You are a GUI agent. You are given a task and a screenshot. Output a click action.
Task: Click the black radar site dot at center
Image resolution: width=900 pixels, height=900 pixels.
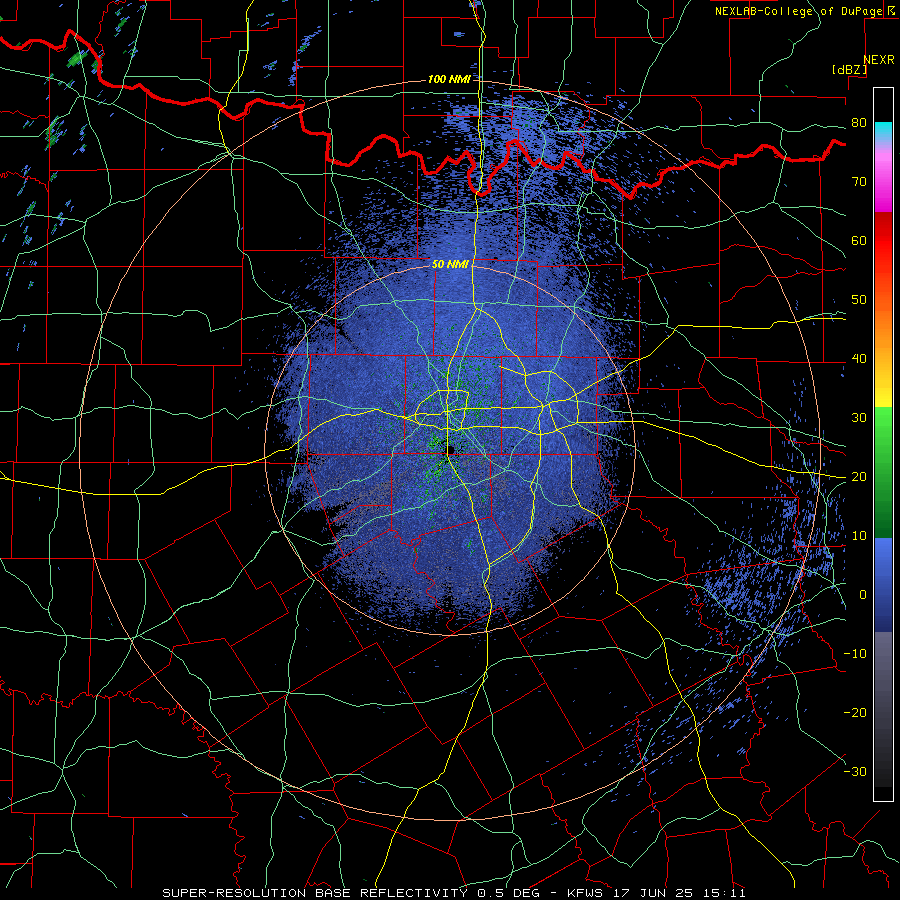[x=449, y=450]
